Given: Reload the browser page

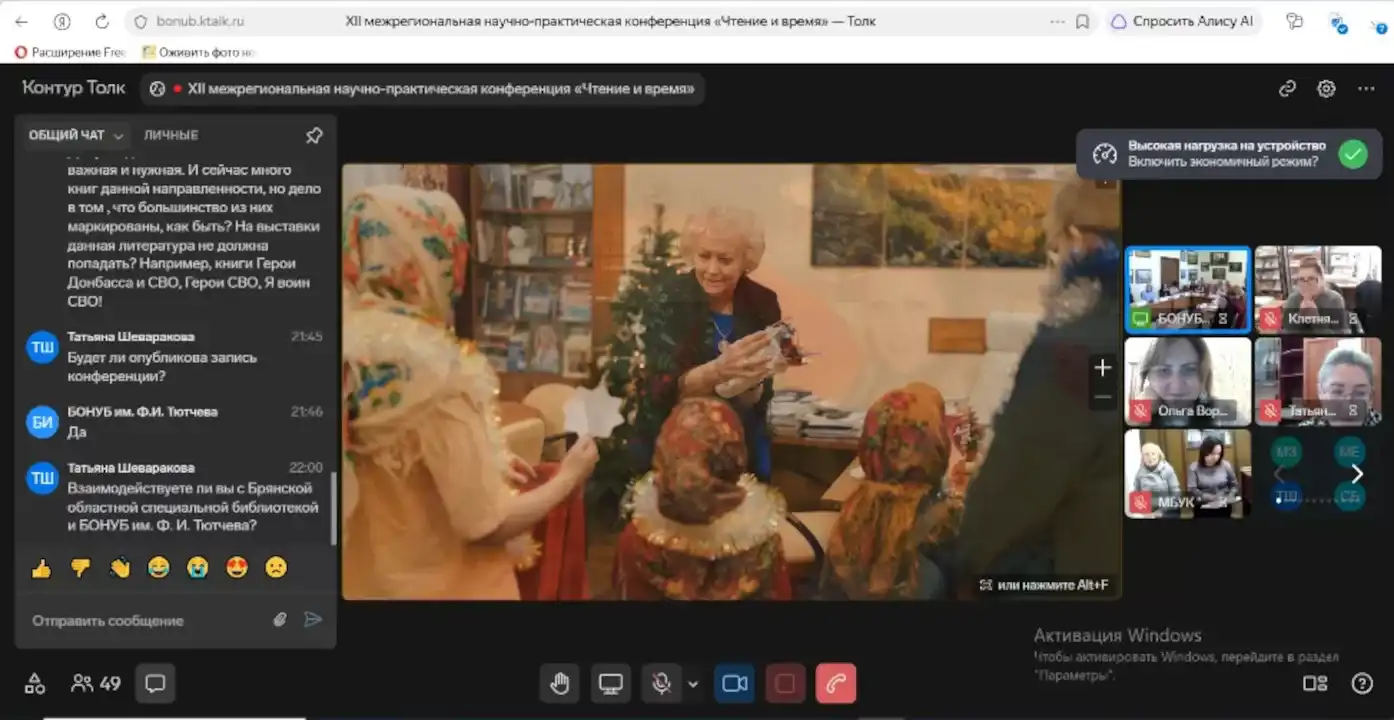Looking at the screenshot, I should pyautogui.click(x=102, y=21).
